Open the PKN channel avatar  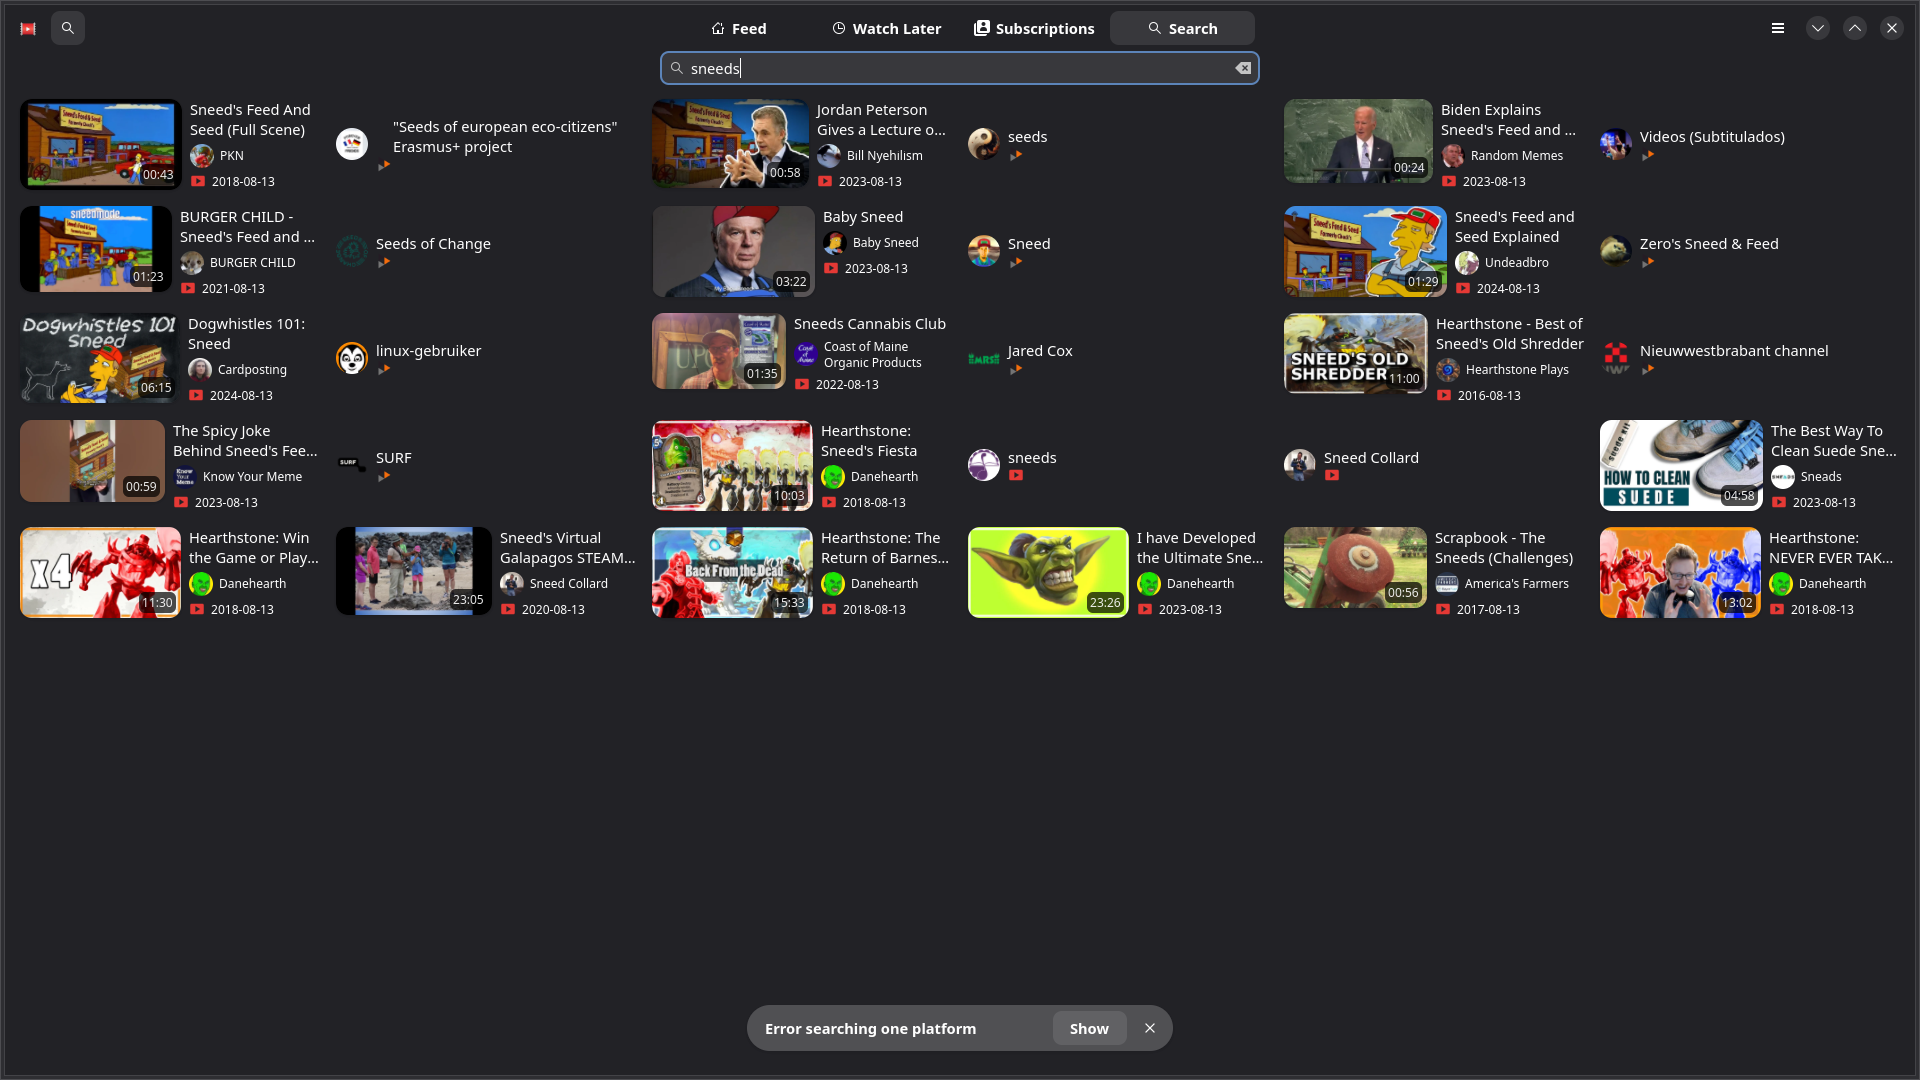tap(201, 155)
